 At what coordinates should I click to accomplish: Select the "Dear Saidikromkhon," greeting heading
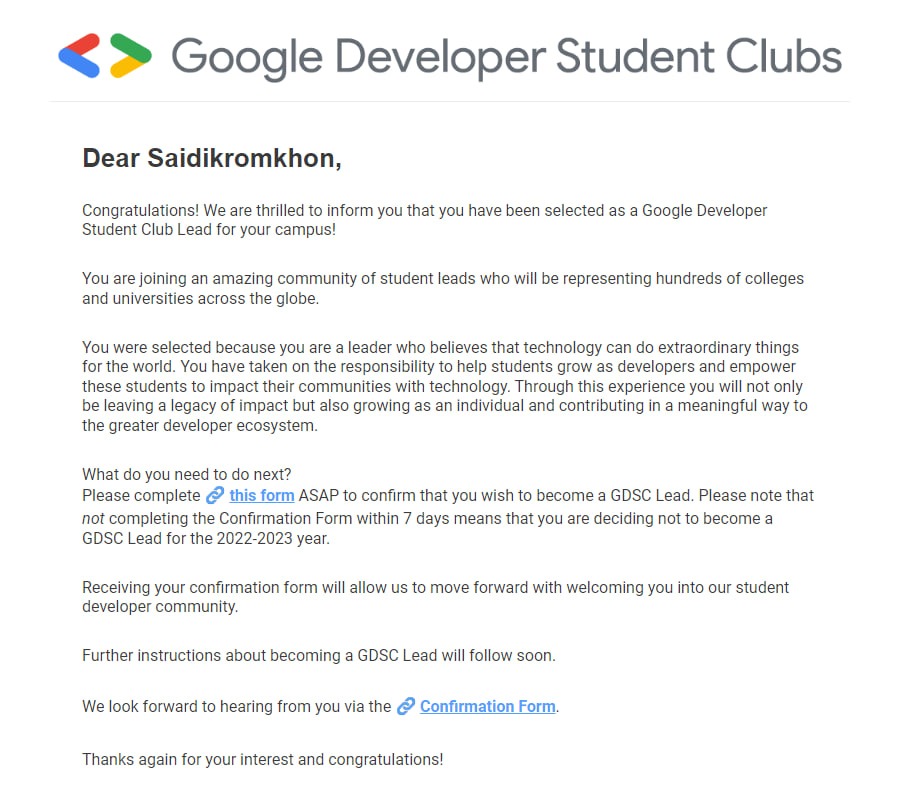212,158
